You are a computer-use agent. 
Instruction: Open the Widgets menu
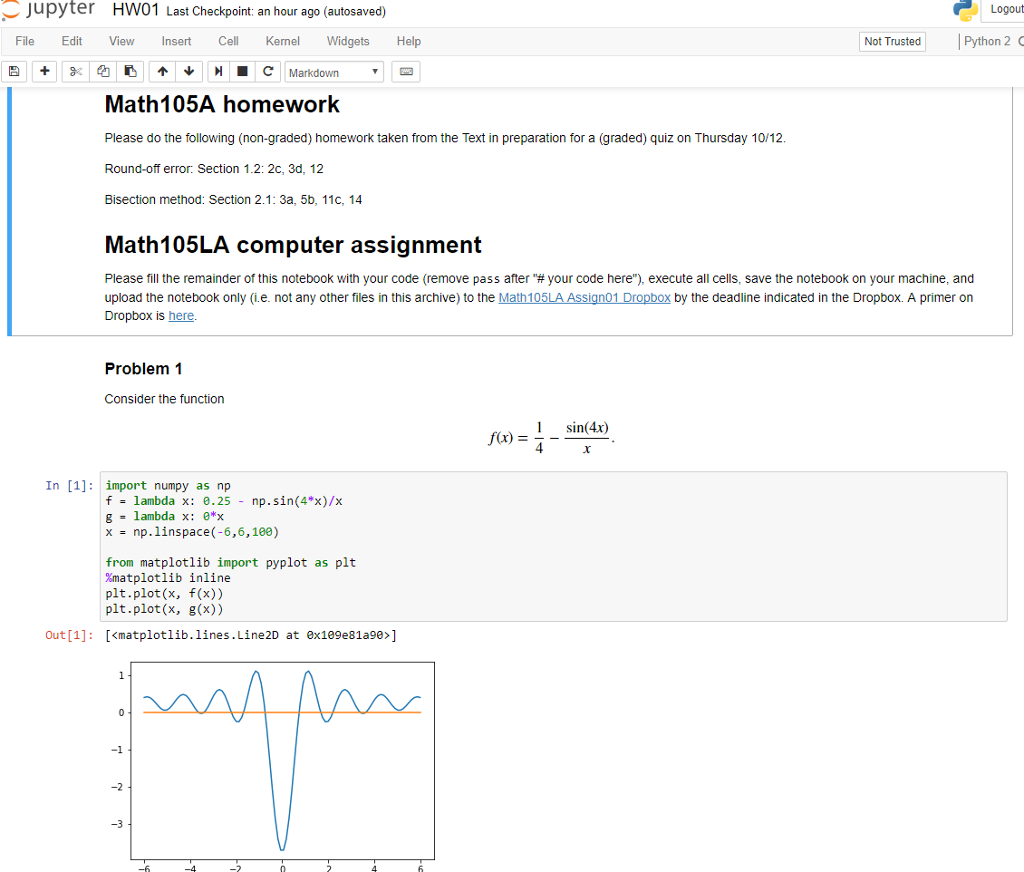(x=348, y=41)
